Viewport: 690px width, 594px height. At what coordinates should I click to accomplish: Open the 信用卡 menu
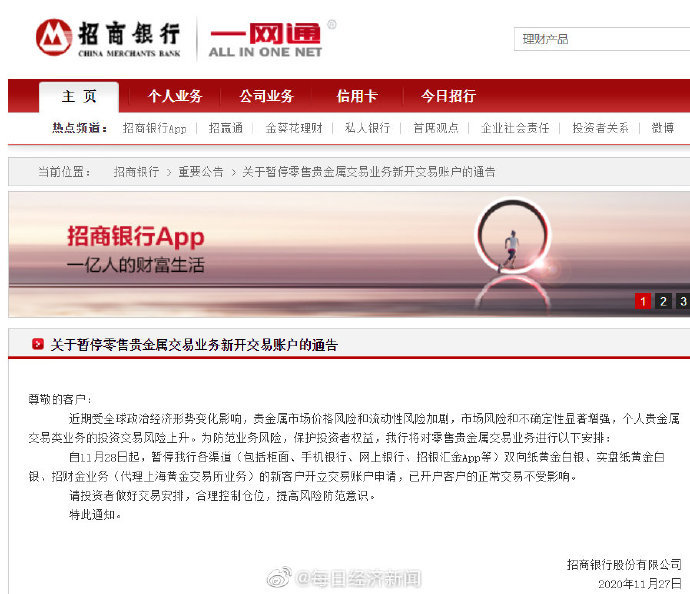(357, 96)
